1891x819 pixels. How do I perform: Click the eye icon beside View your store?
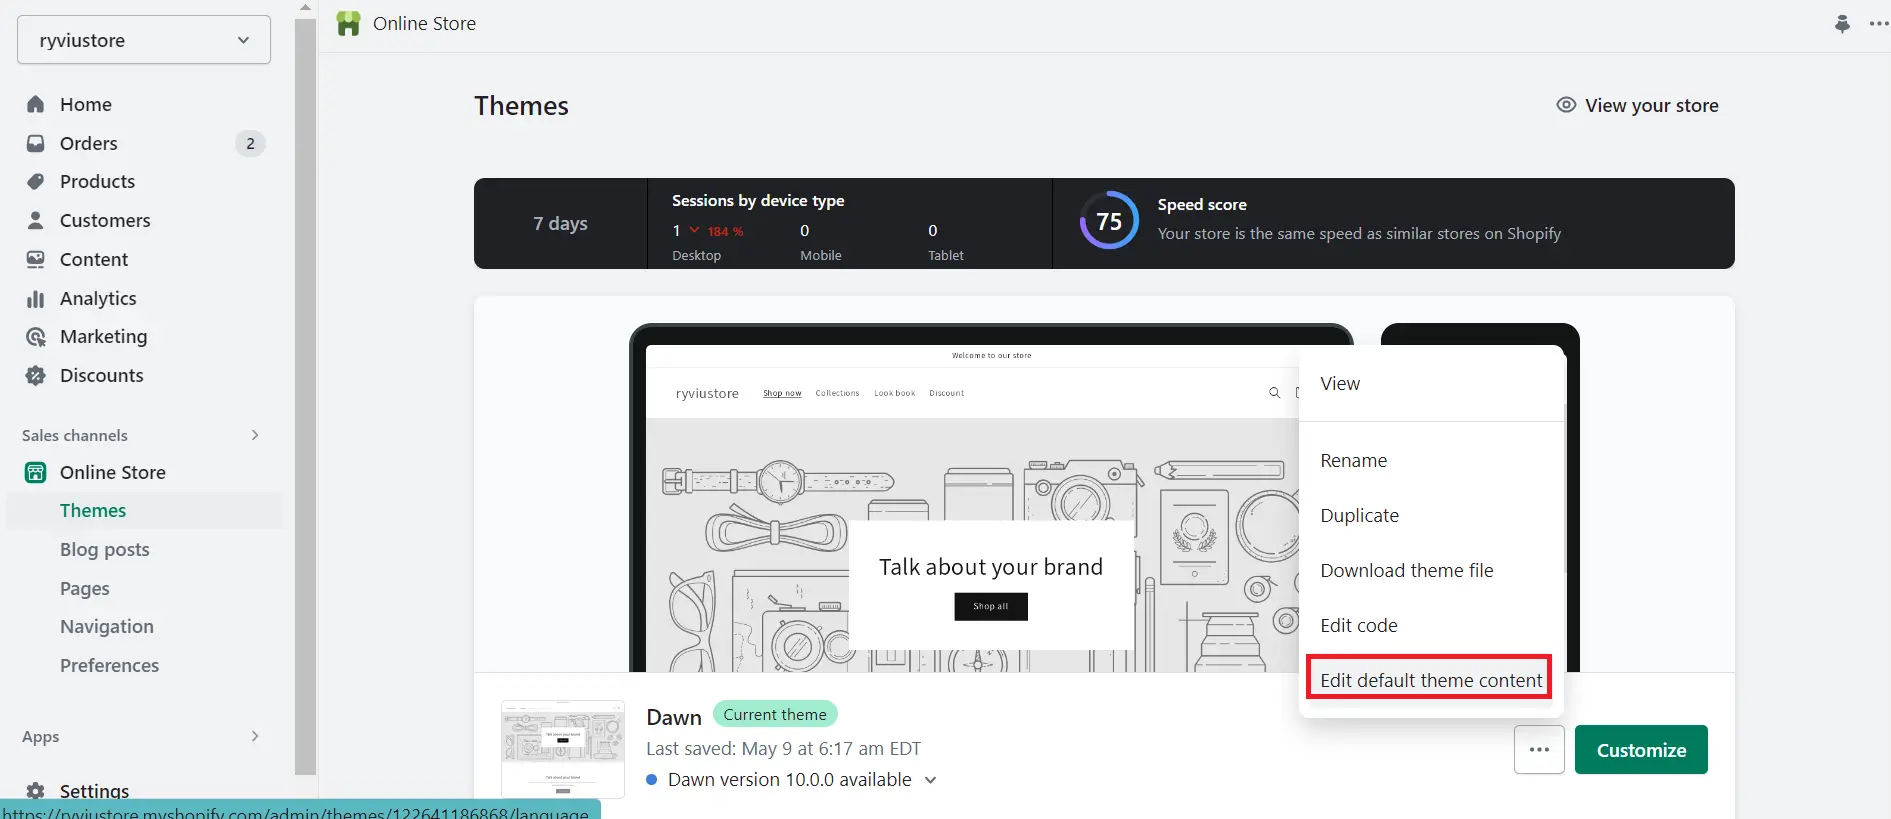1566,105
